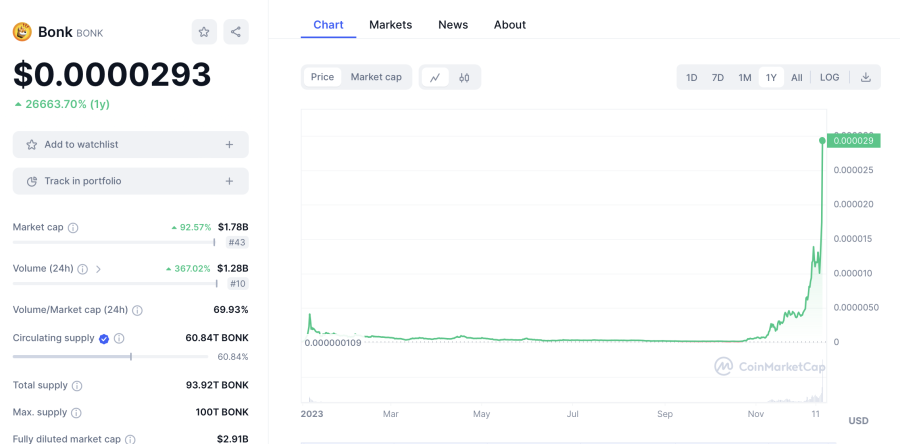900x444 pixels.
Task: Toggle LOG scale on chart
Action: point(829,77)
